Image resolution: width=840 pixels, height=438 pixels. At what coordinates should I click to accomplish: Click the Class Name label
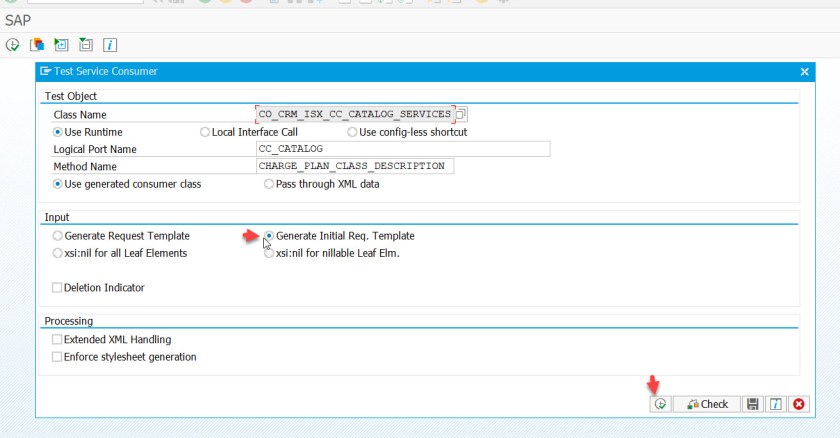80,115
